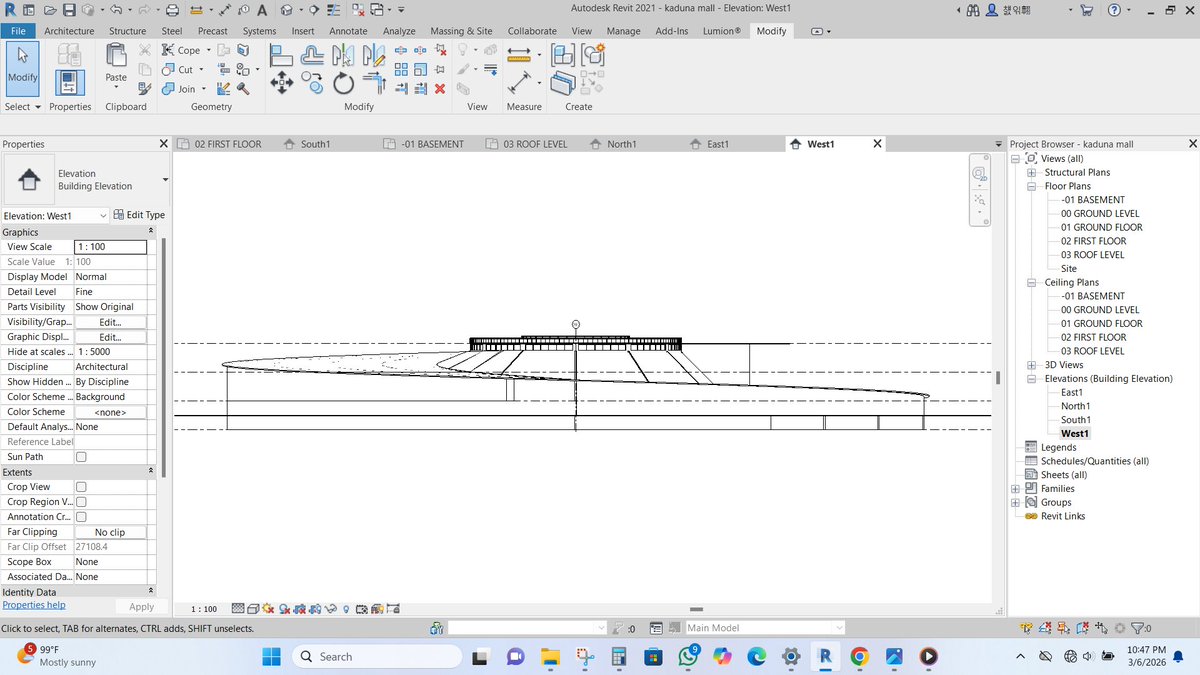
Task: Click the Text tool 'A' in quick access toolbar
Action: (x=261, y=10)
